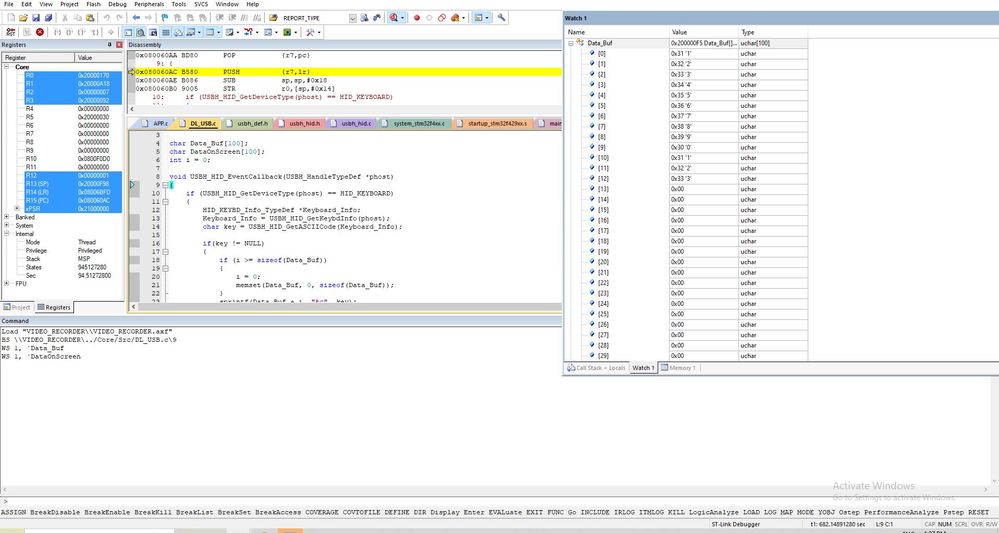
Task: Open the Memory 1 tab
Action: [679, 368]
